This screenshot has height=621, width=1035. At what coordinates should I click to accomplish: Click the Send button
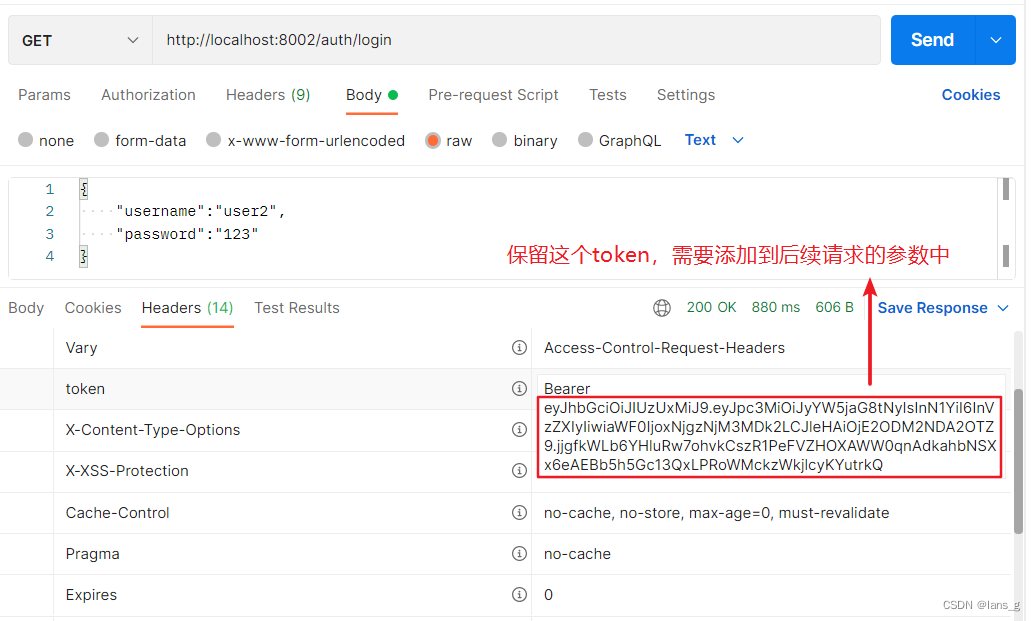coord(933,40)
